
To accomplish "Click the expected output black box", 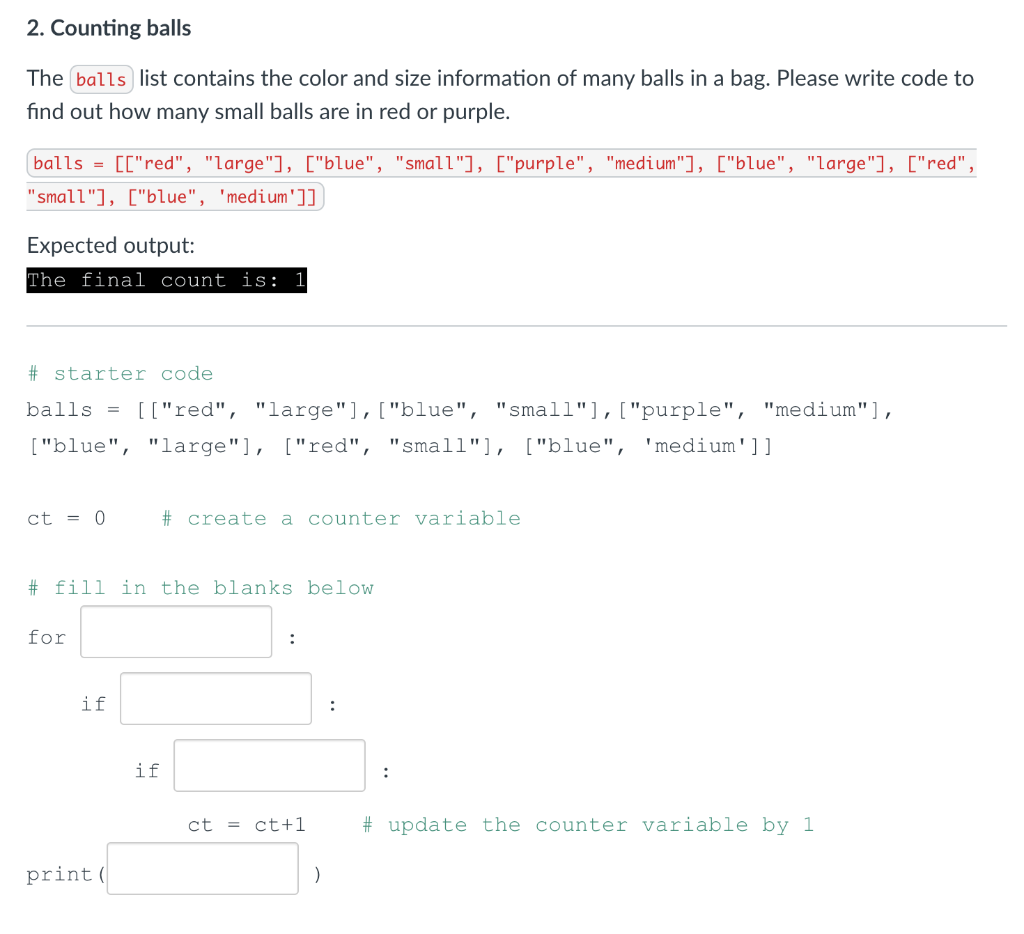I will coord(166,280).
